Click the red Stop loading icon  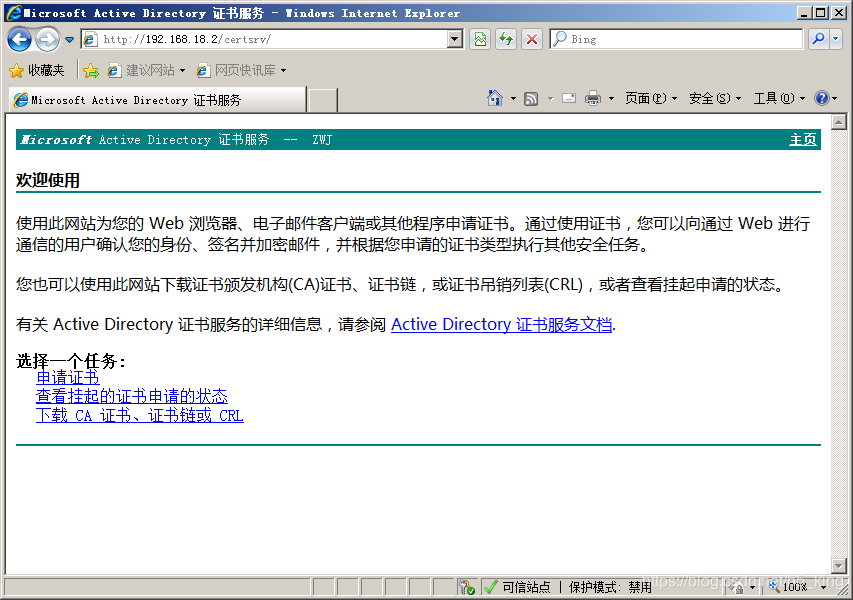pos(531,39)
